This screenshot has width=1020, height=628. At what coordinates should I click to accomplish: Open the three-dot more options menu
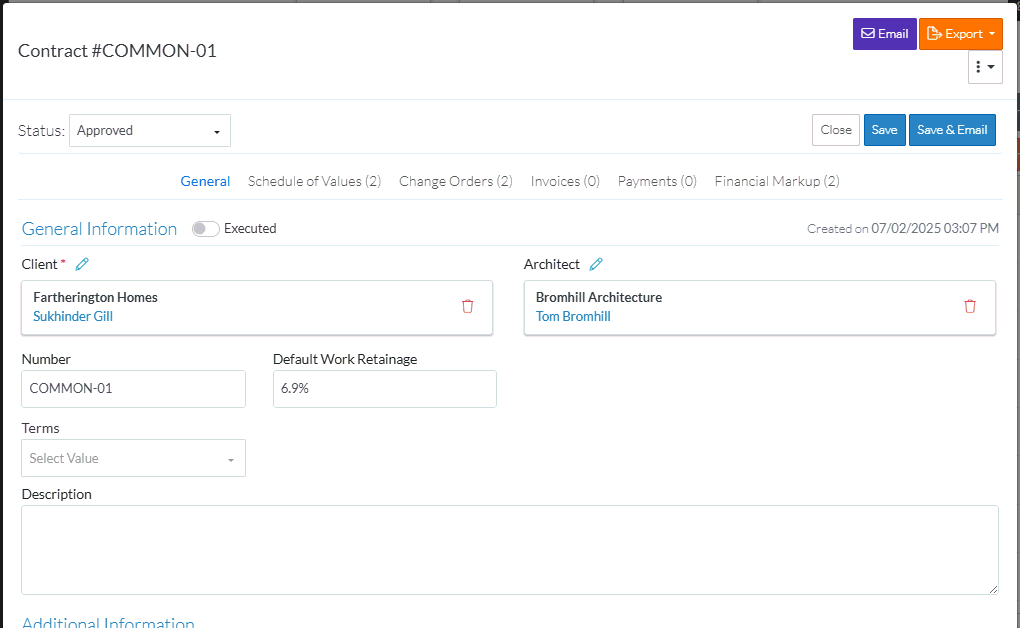985,67
